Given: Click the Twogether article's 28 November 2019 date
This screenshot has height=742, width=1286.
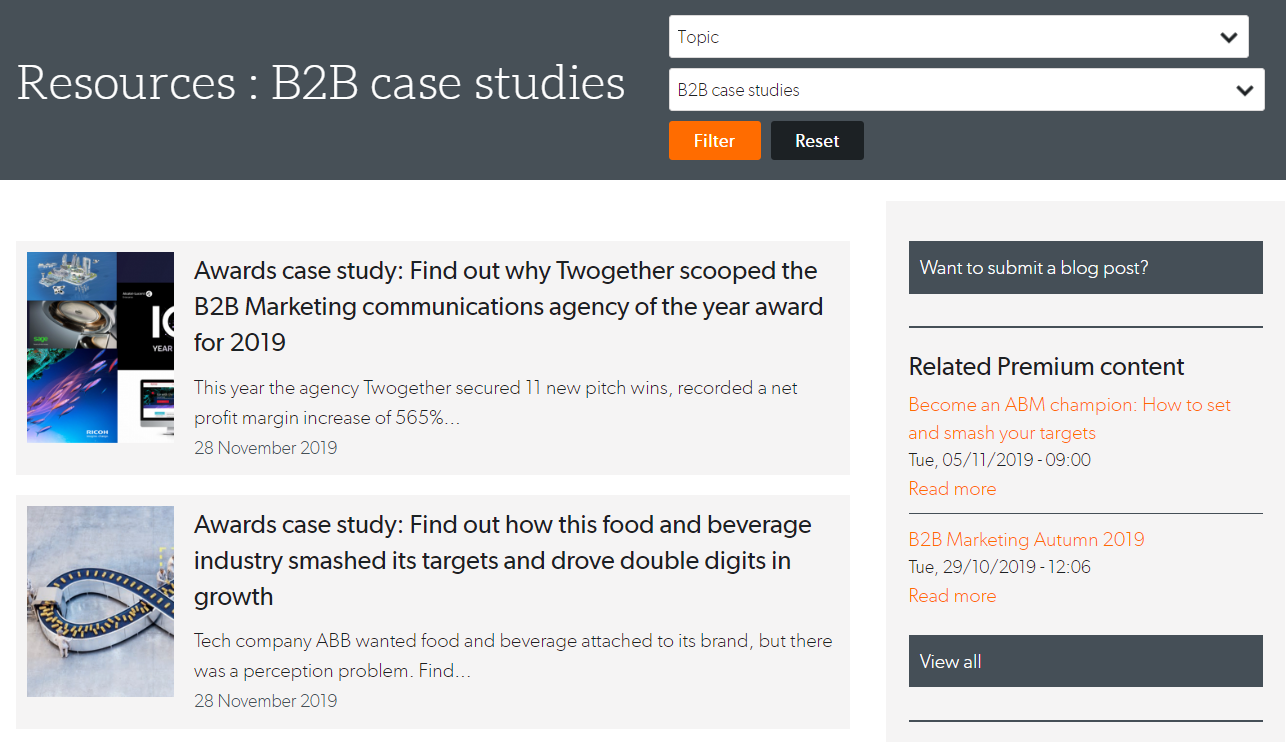Looking at the screenshot, I should 266,447.
